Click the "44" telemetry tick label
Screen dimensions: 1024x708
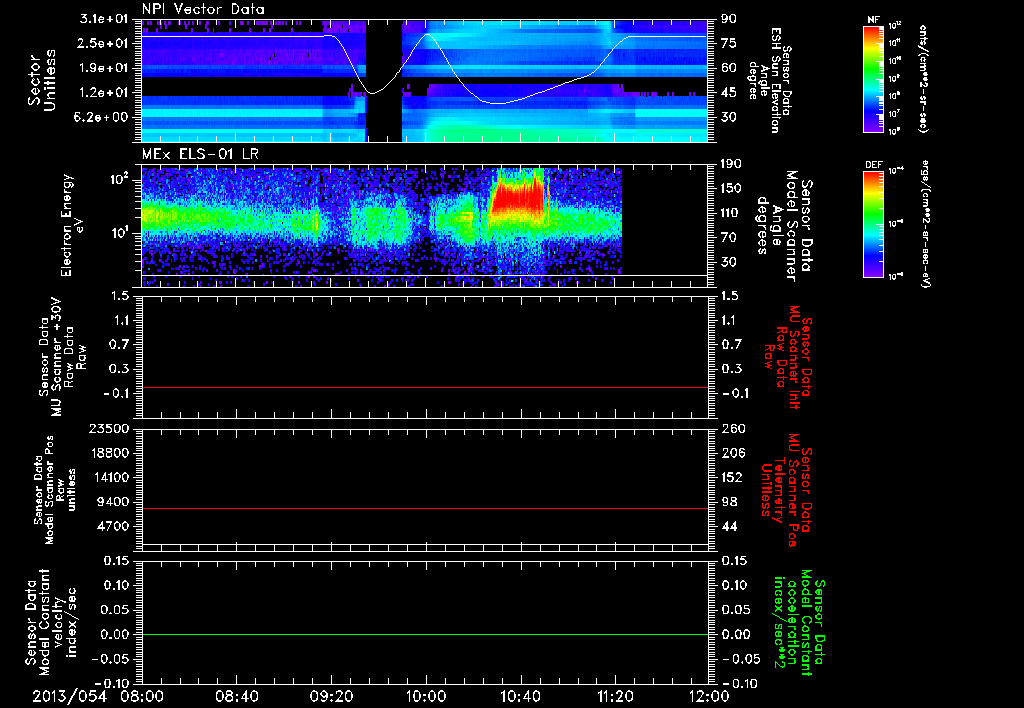(x=728, y=526)
